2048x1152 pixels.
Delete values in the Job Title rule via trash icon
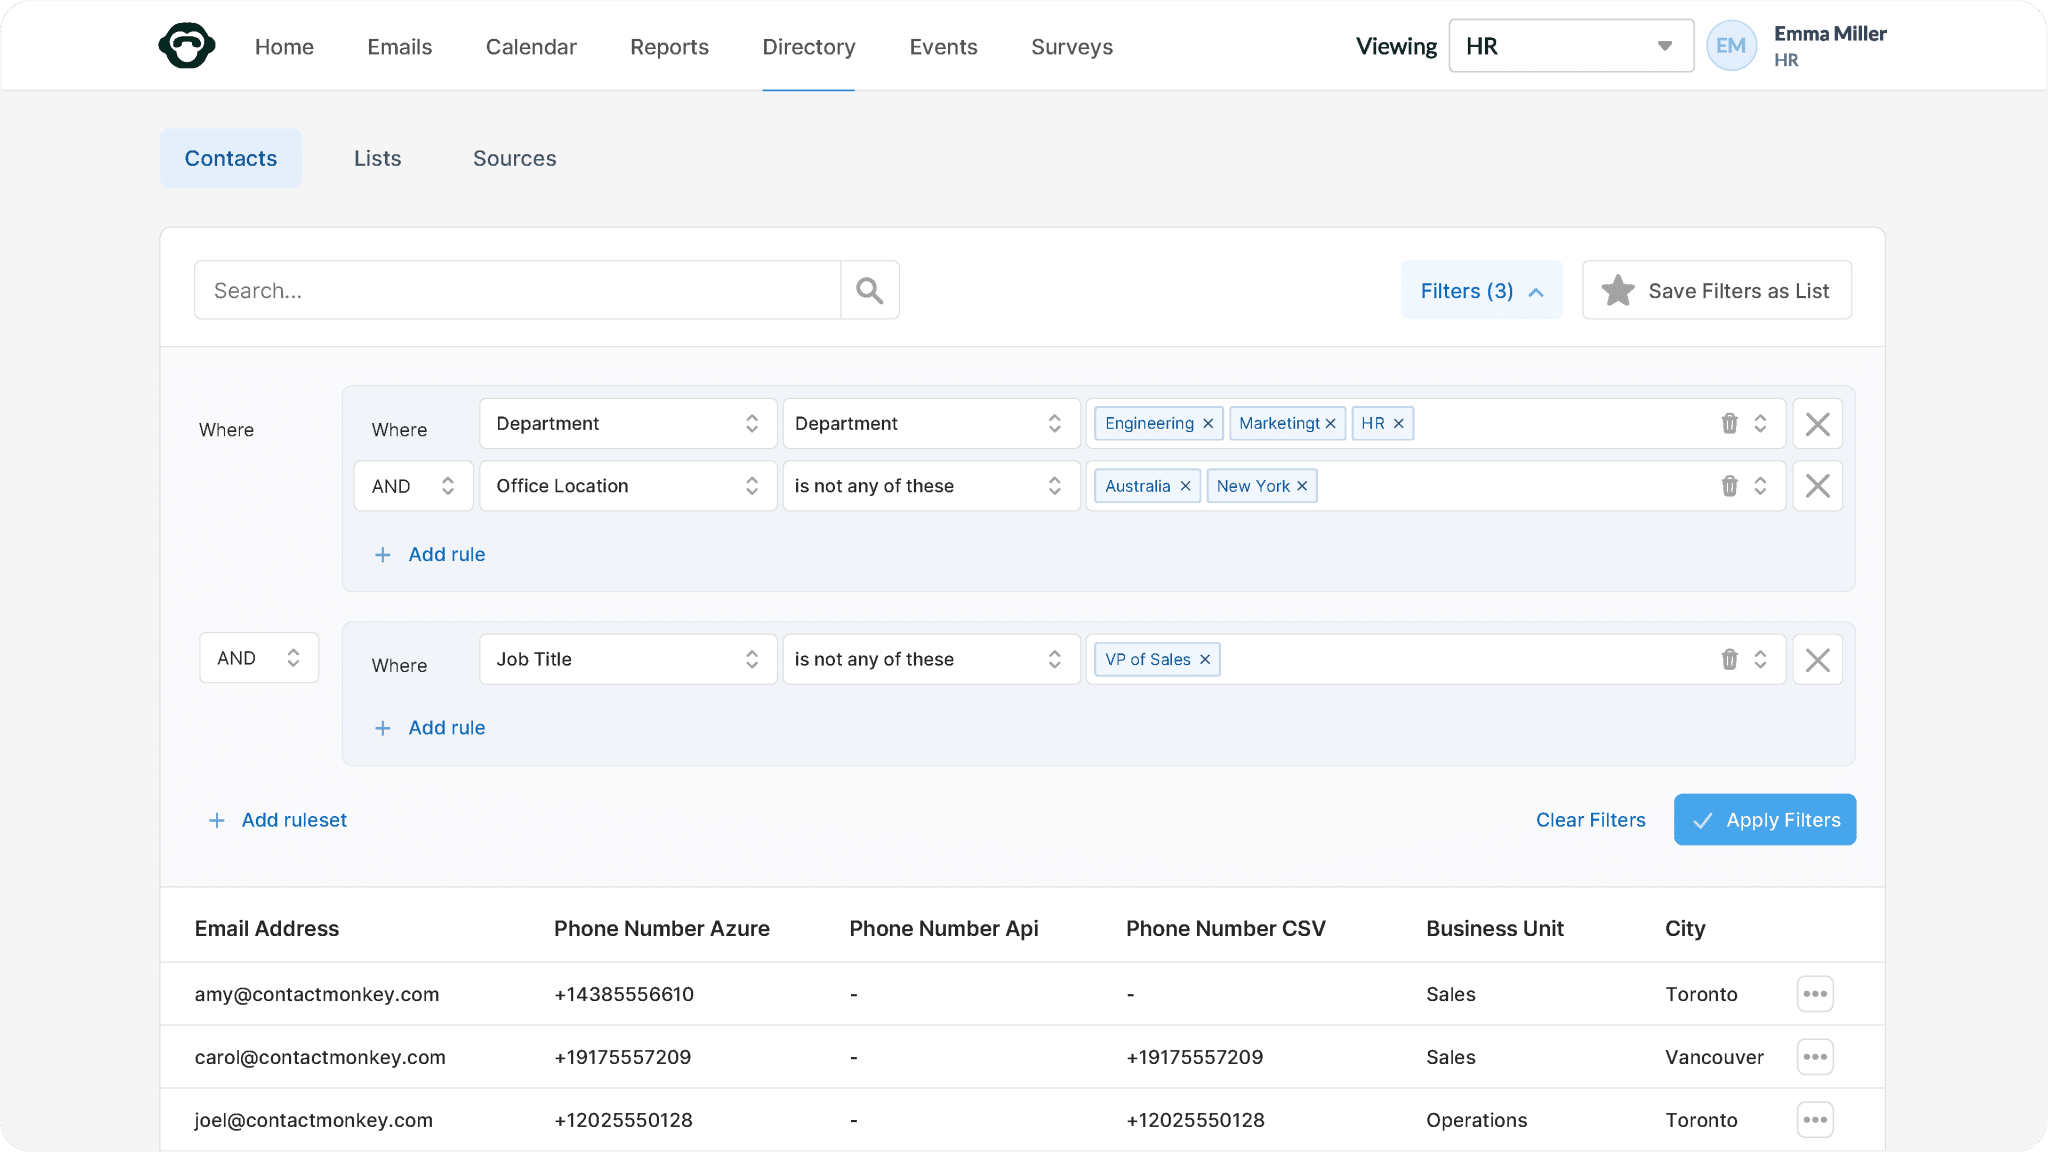click(1729, 659)
